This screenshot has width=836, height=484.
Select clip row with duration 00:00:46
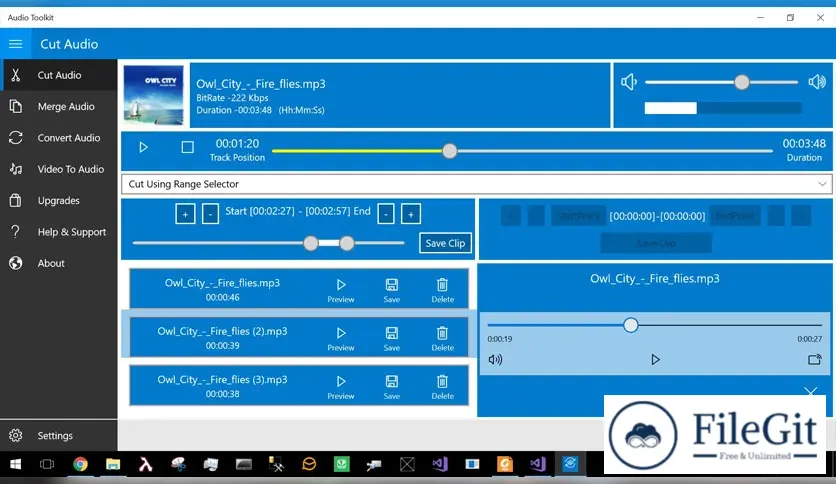[299, 289]
